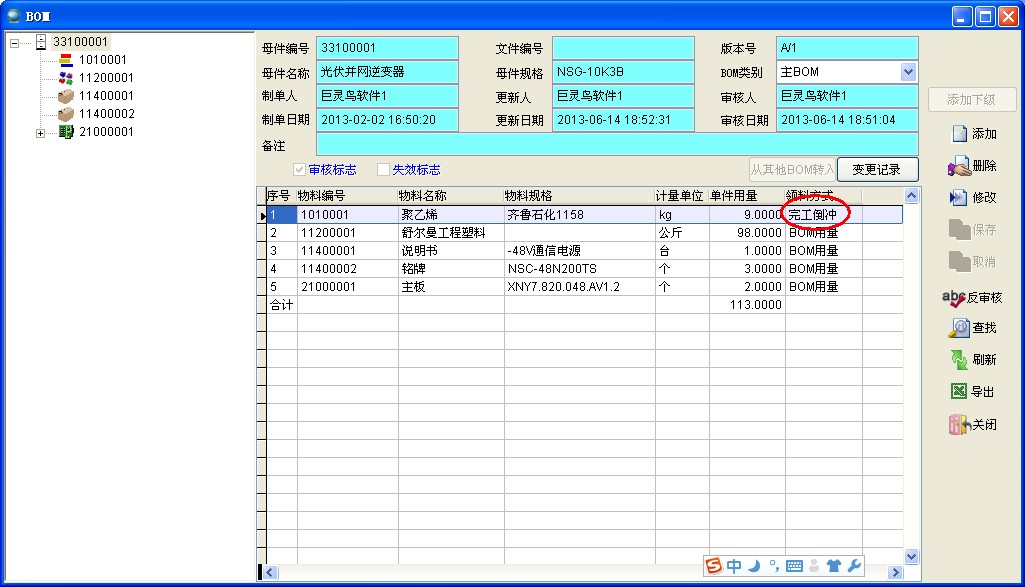Click the grid horizontal scroll left arrow
Image resolution: width=1025 pixels, height=587 pixels.
pyautogui.click(x=270, y=573)
